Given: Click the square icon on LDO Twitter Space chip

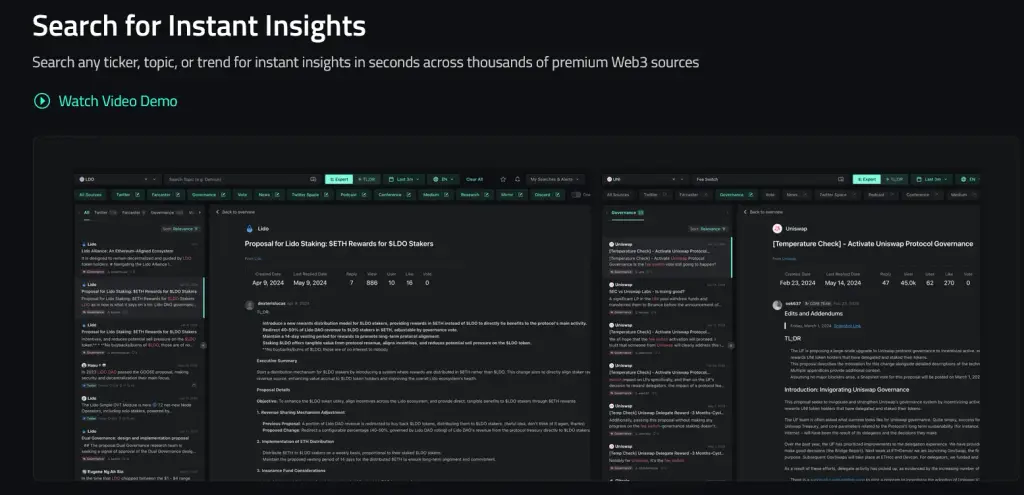Looking at the screenshot, I should pyautogui.click(x=327, y=195).
